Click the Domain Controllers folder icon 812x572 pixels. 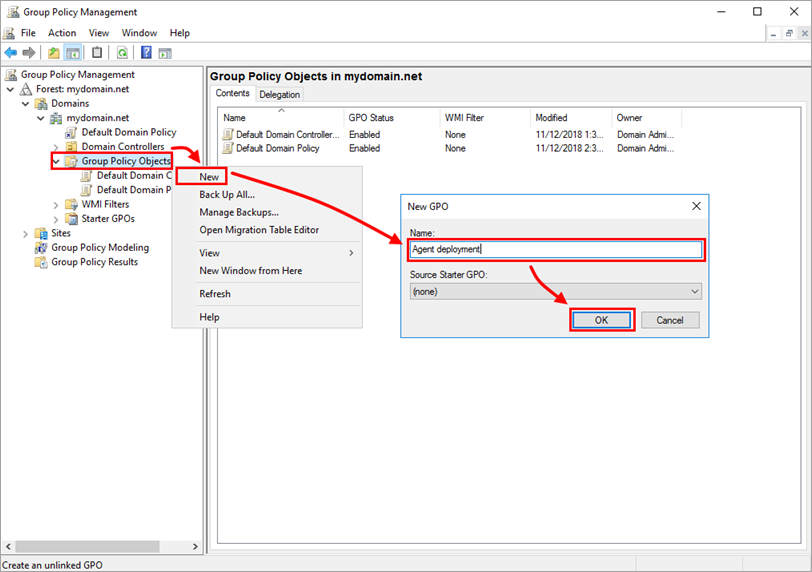click(71, 146)
